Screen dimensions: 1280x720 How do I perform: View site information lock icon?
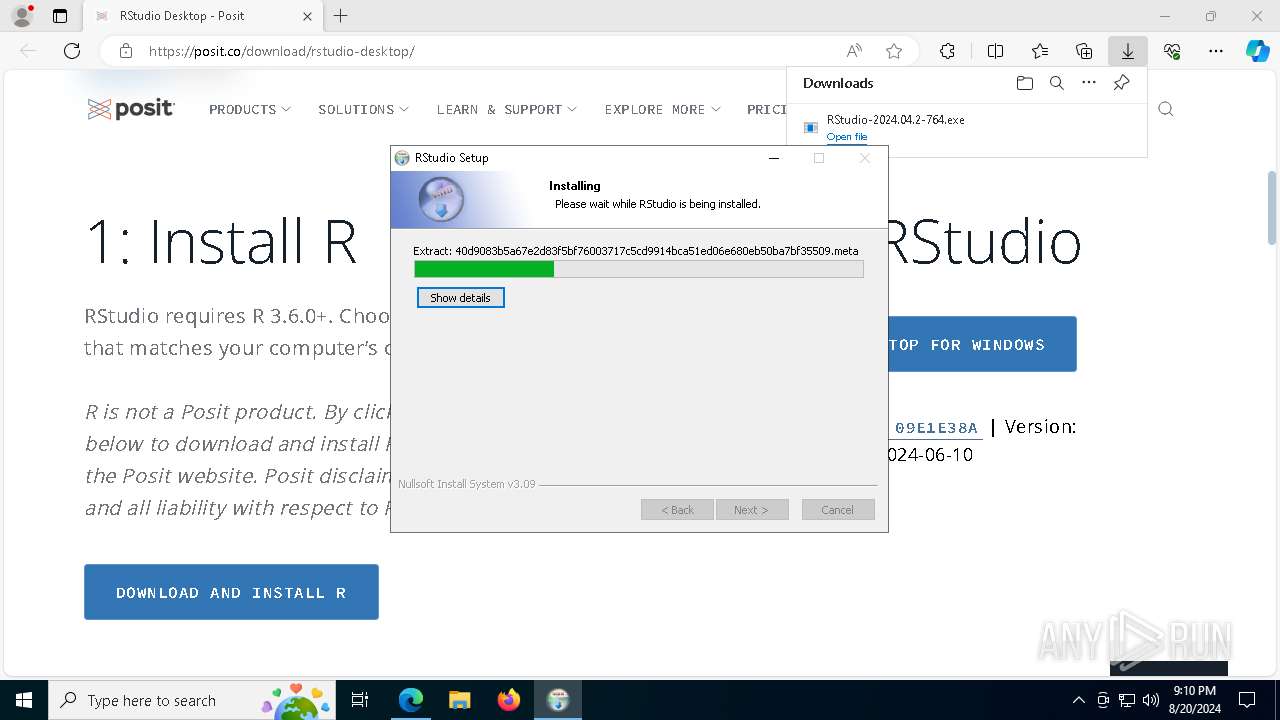pyautogui.click(x=125, y=51)
